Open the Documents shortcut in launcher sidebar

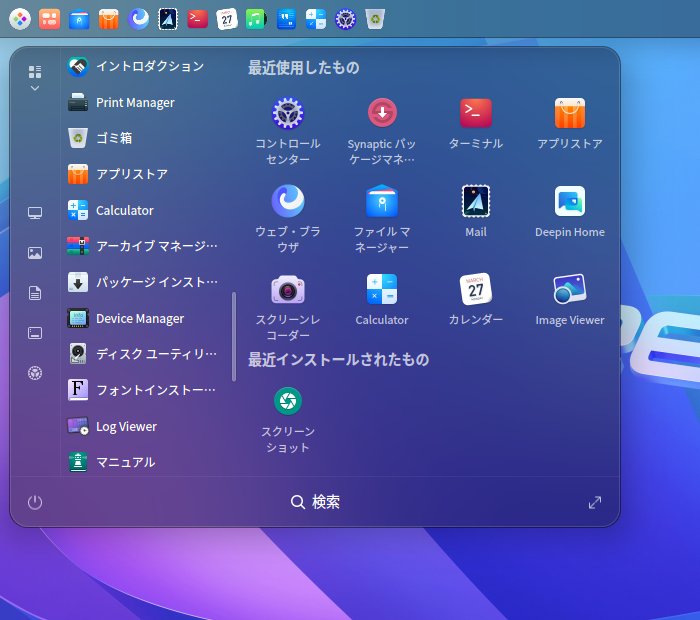click(35, 293)
